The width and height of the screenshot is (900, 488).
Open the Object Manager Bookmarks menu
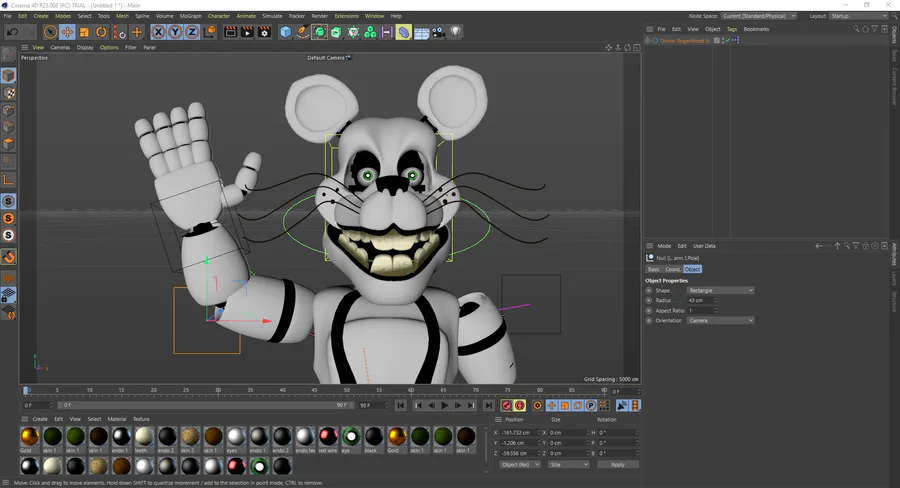pos(757,29)
